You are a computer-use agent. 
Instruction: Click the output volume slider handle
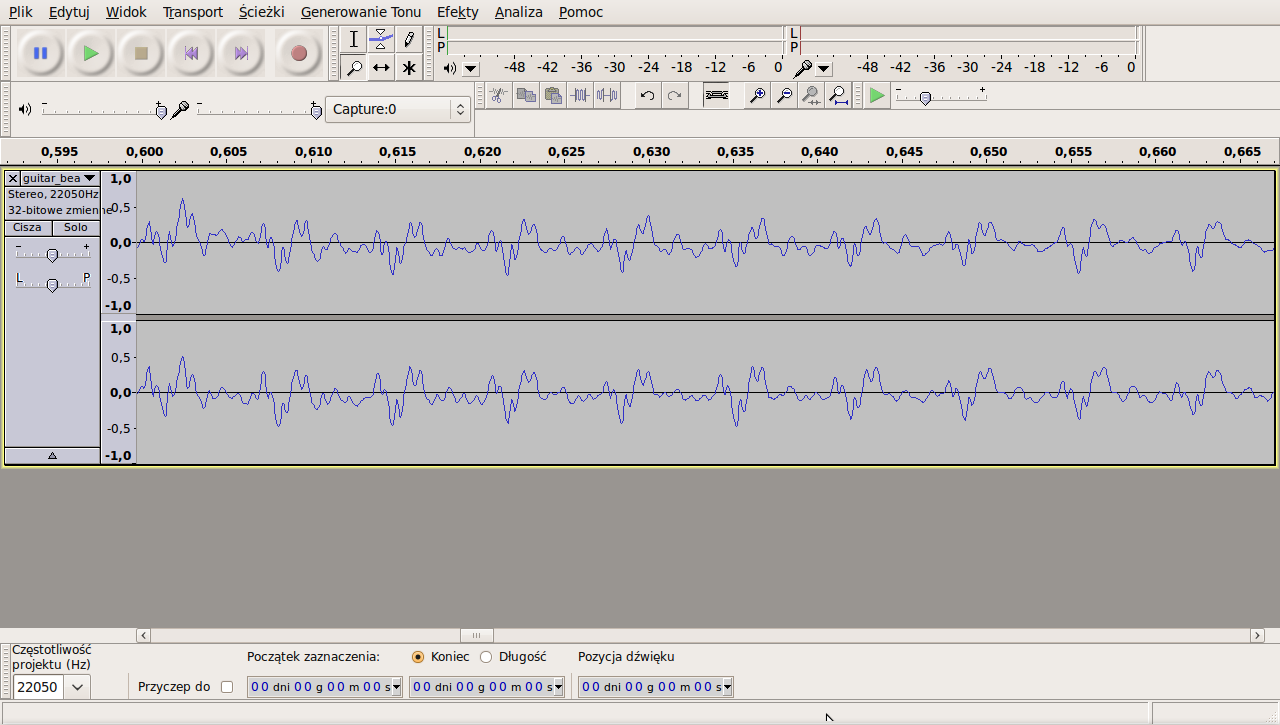161,110
